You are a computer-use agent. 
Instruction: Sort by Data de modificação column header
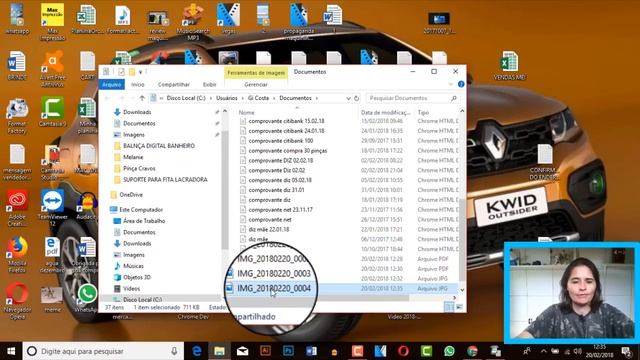click(x=386, y=112)
